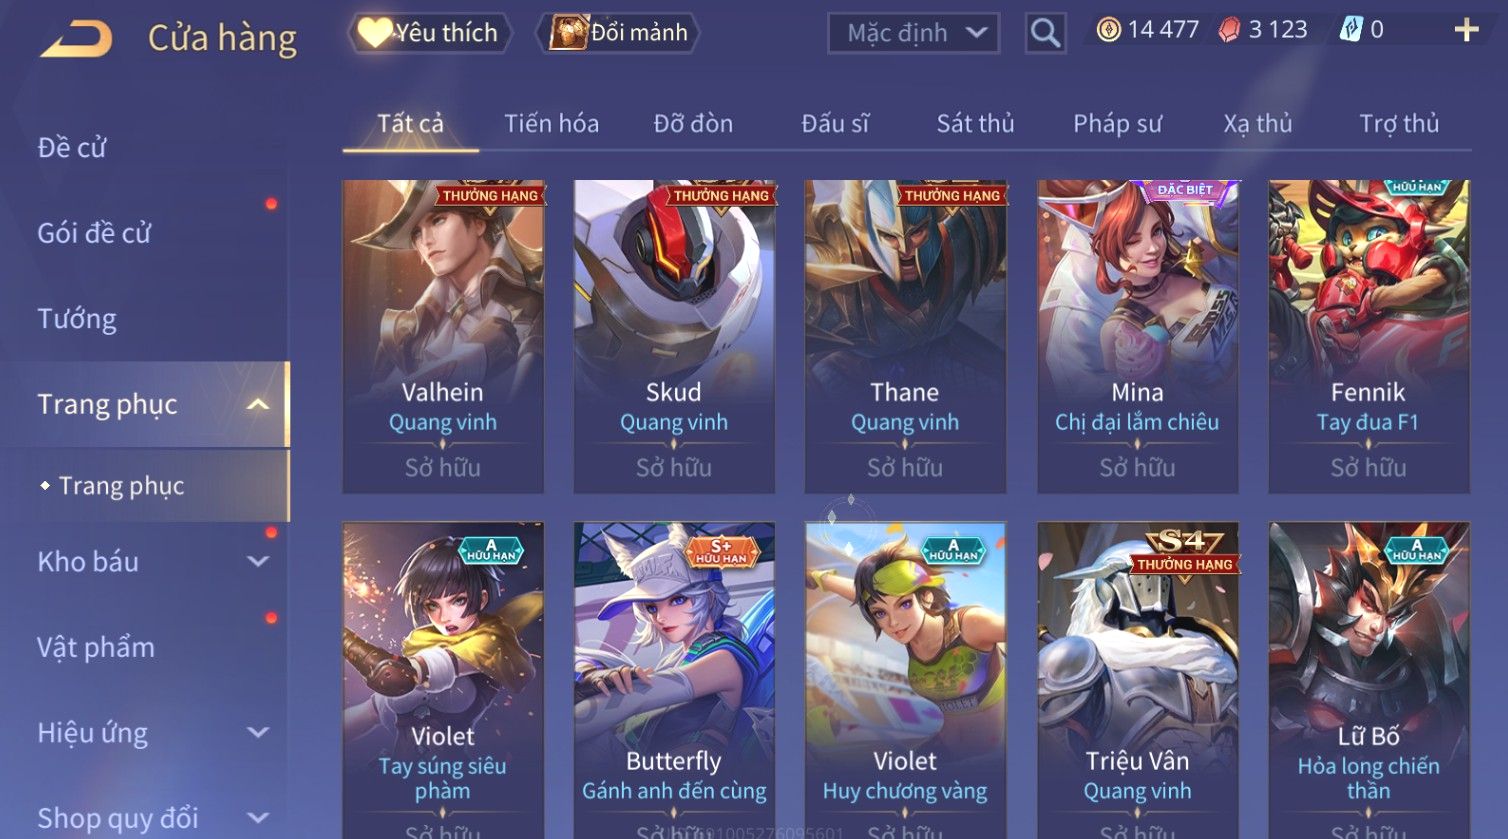This screenshot has height=839, width=1508.
Task: Open the search magnifier icon
Action: 1045,33
